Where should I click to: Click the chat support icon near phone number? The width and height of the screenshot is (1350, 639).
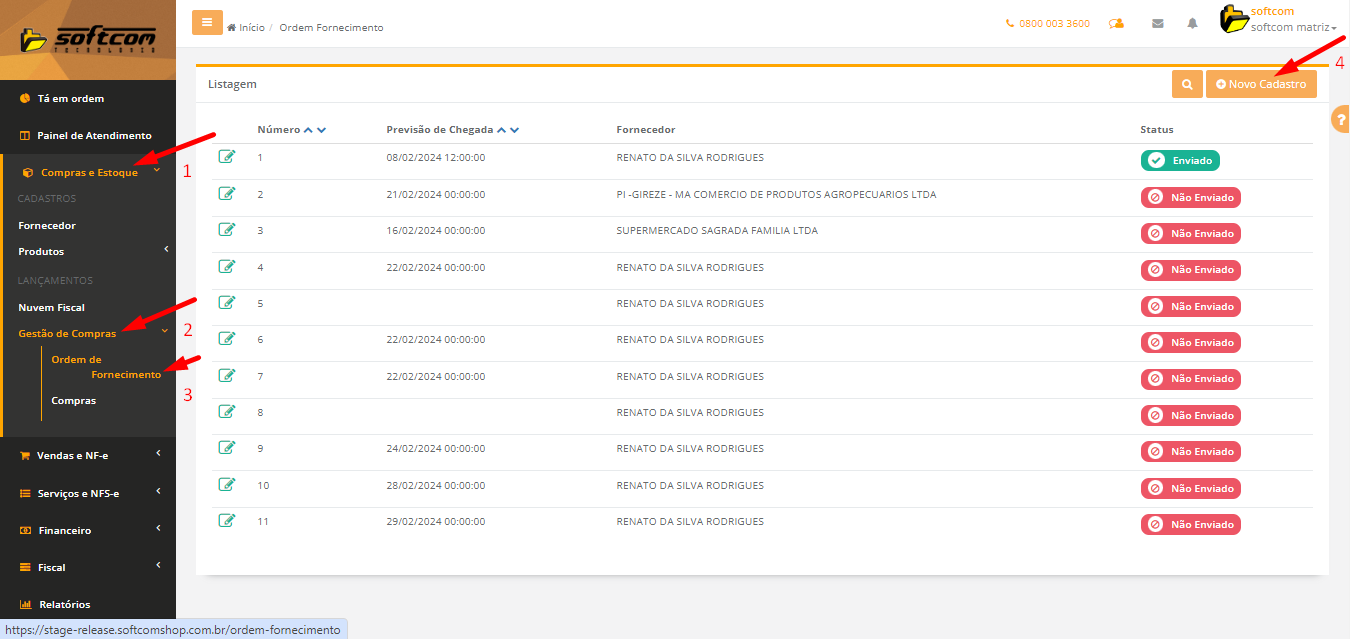click(x=1116, y=24)
